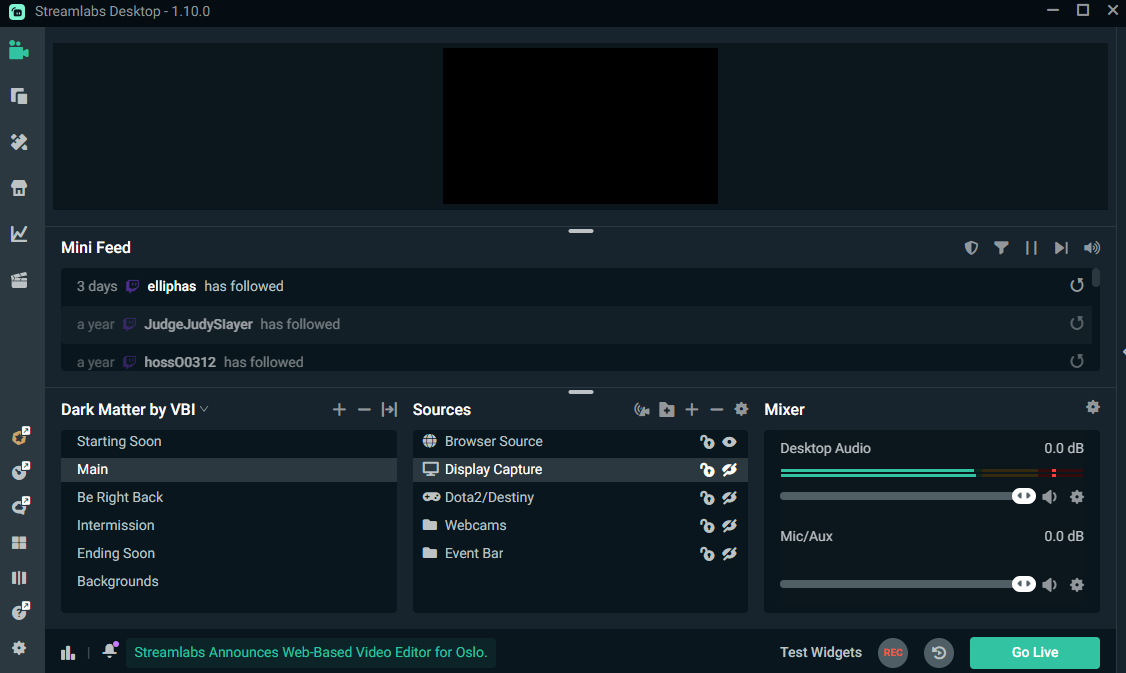Toggle lock on Browser Source
Image resolution: width=1126 pixels, height=673 pixels.
tap(707, 442)
